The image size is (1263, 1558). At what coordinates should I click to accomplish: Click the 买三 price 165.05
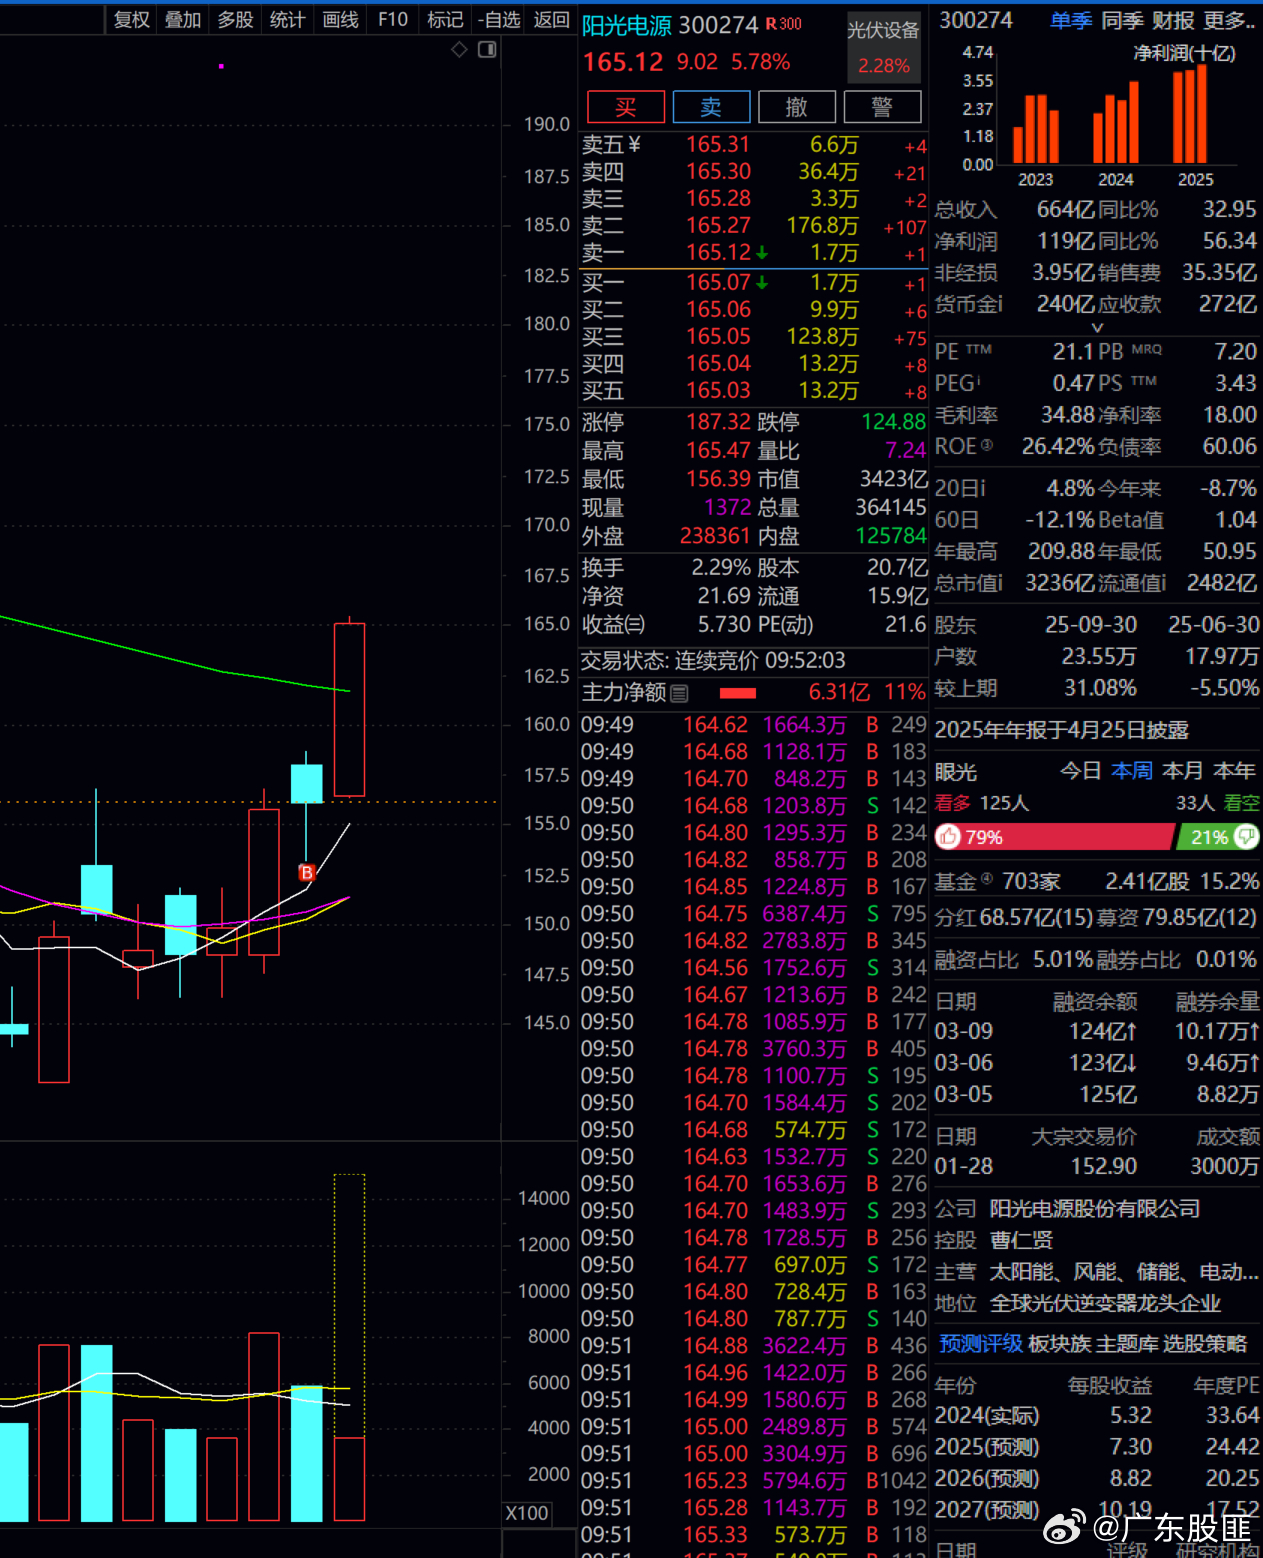718,337
